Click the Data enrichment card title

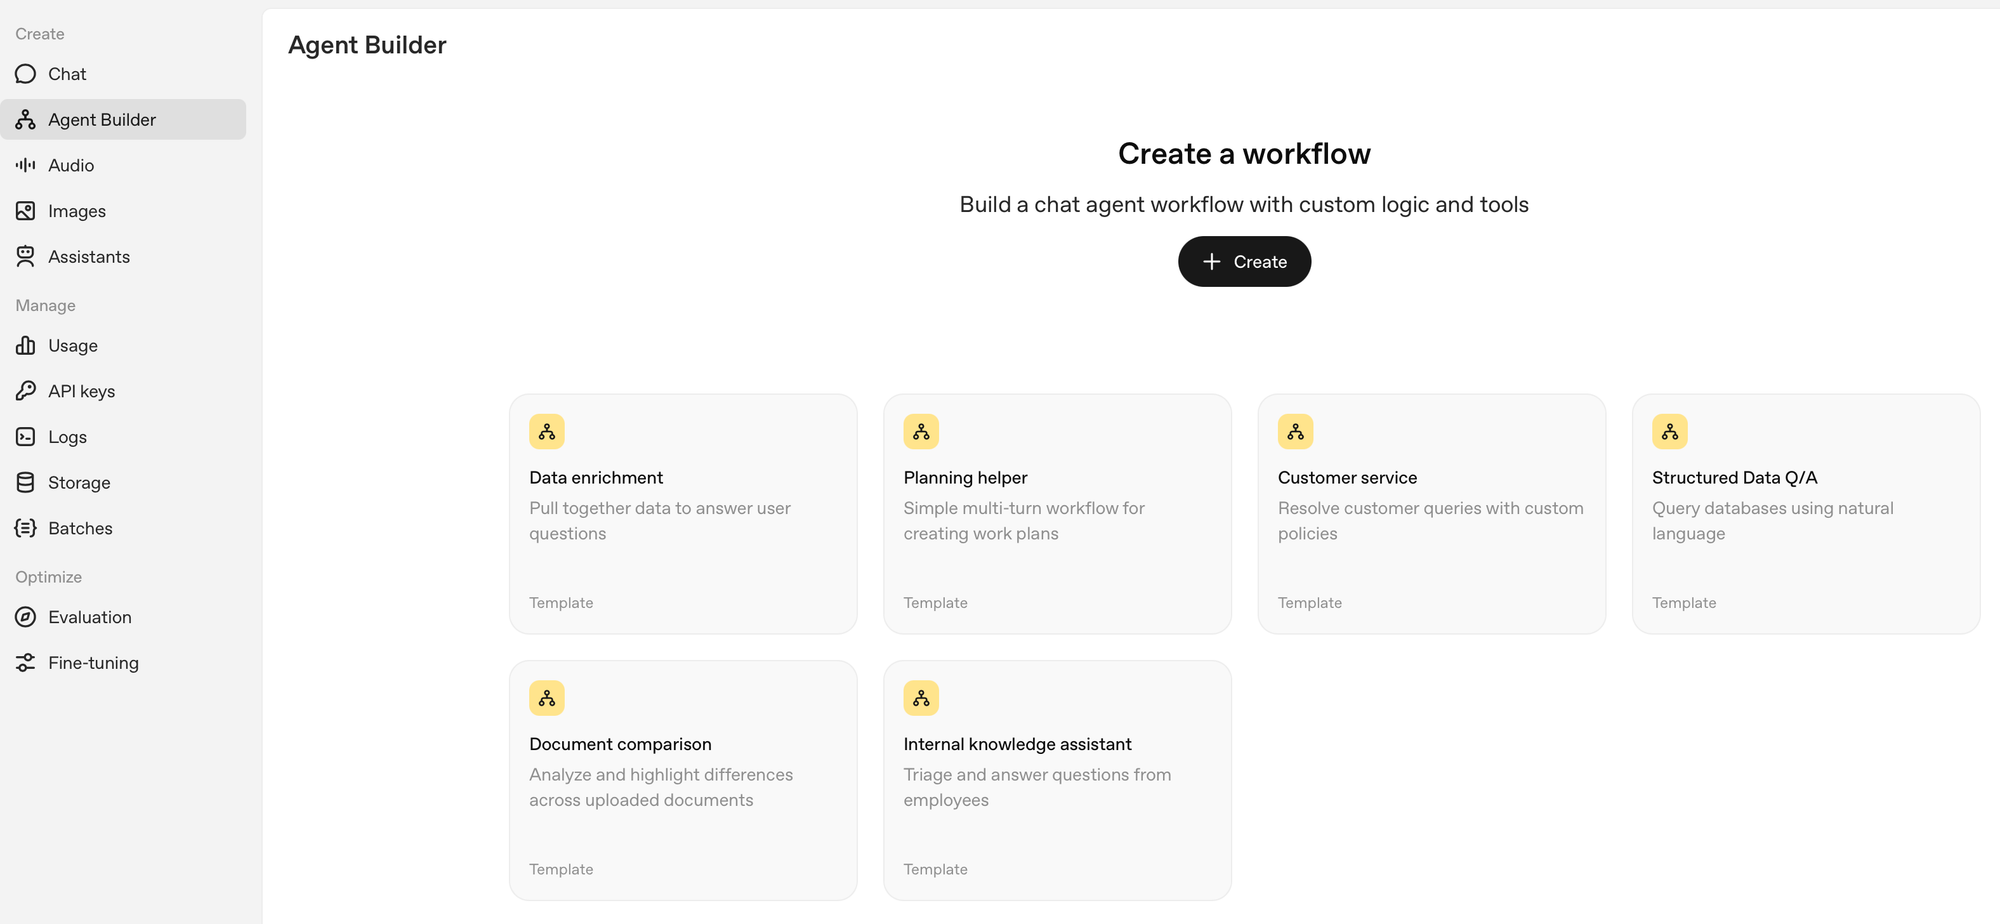pos(596,478)
